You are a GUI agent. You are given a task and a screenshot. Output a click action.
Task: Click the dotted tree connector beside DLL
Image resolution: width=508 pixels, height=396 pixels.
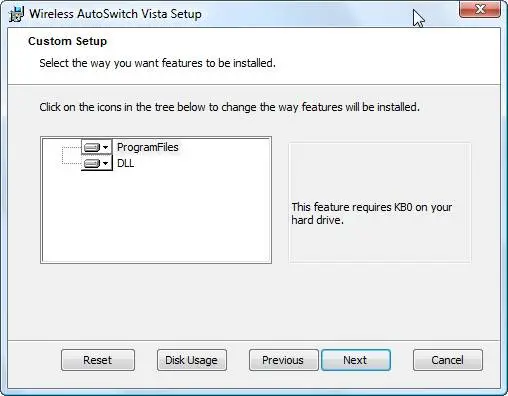(71, 163)
